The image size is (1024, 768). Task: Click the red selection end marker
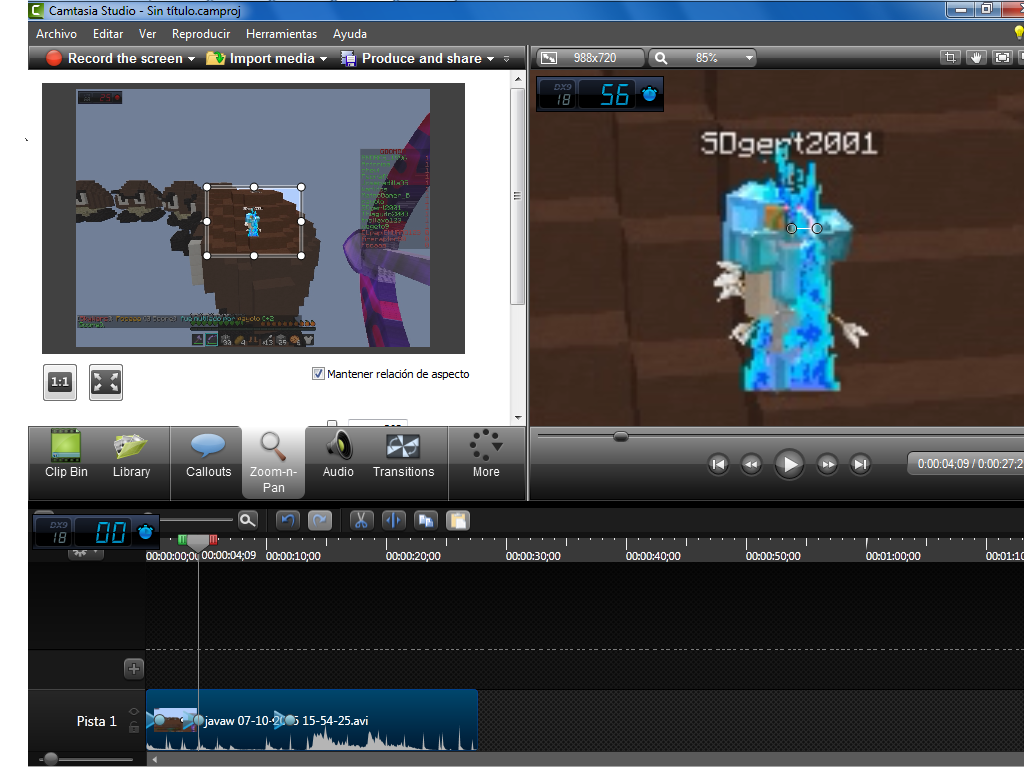pyautogui.click(x=214, y=539)
